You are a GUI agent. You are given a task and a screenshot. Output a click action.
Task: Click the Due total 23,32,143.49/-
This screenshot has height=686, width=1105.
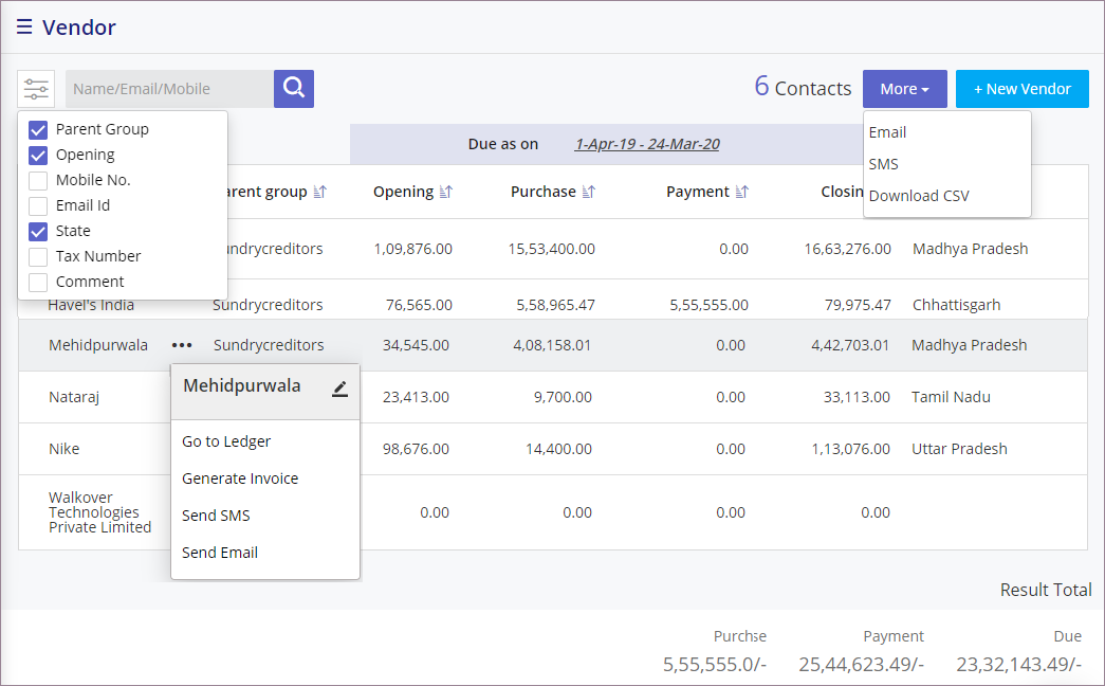1018,664
